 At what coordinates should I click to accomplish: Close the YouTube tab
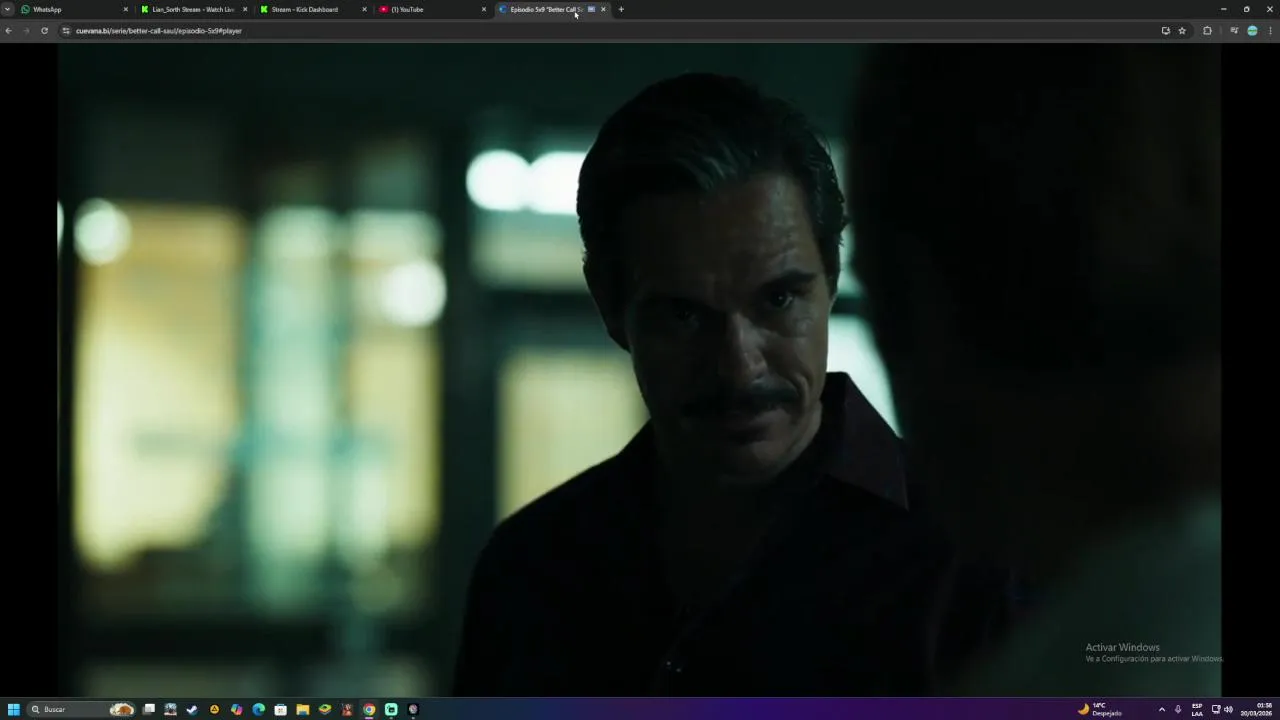tap(484, 9)
